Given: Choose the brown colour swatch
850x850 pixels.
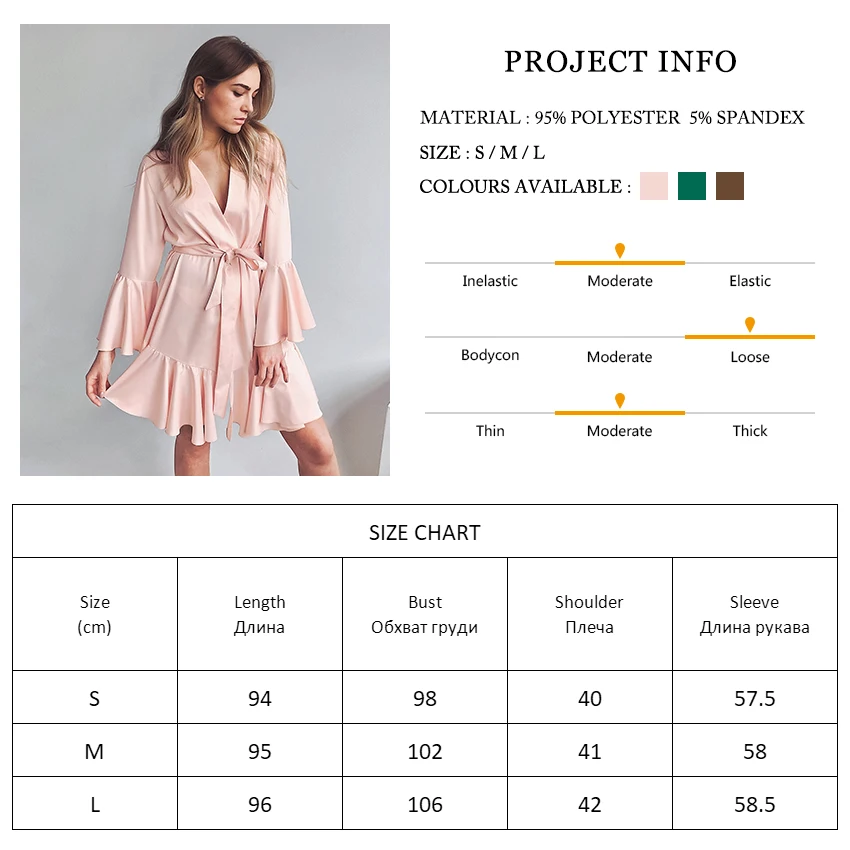Looking at the screenshot, I should click(x=730, y=186).
